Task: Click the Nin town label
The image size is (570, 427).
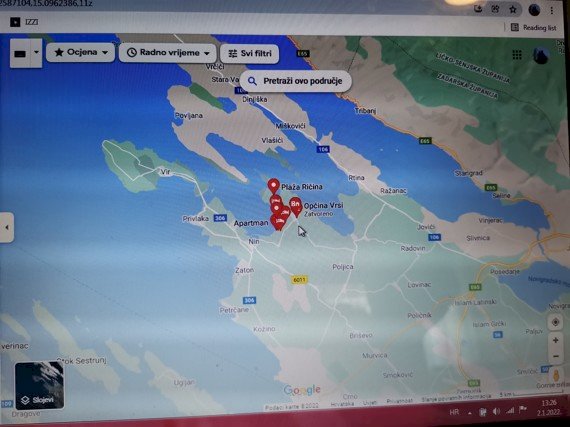Action: tap(254, 241)
